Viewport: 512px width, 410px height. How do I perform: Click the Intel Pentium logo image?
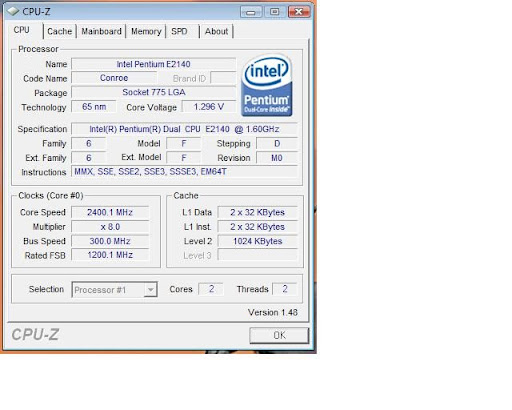[267, 85]
